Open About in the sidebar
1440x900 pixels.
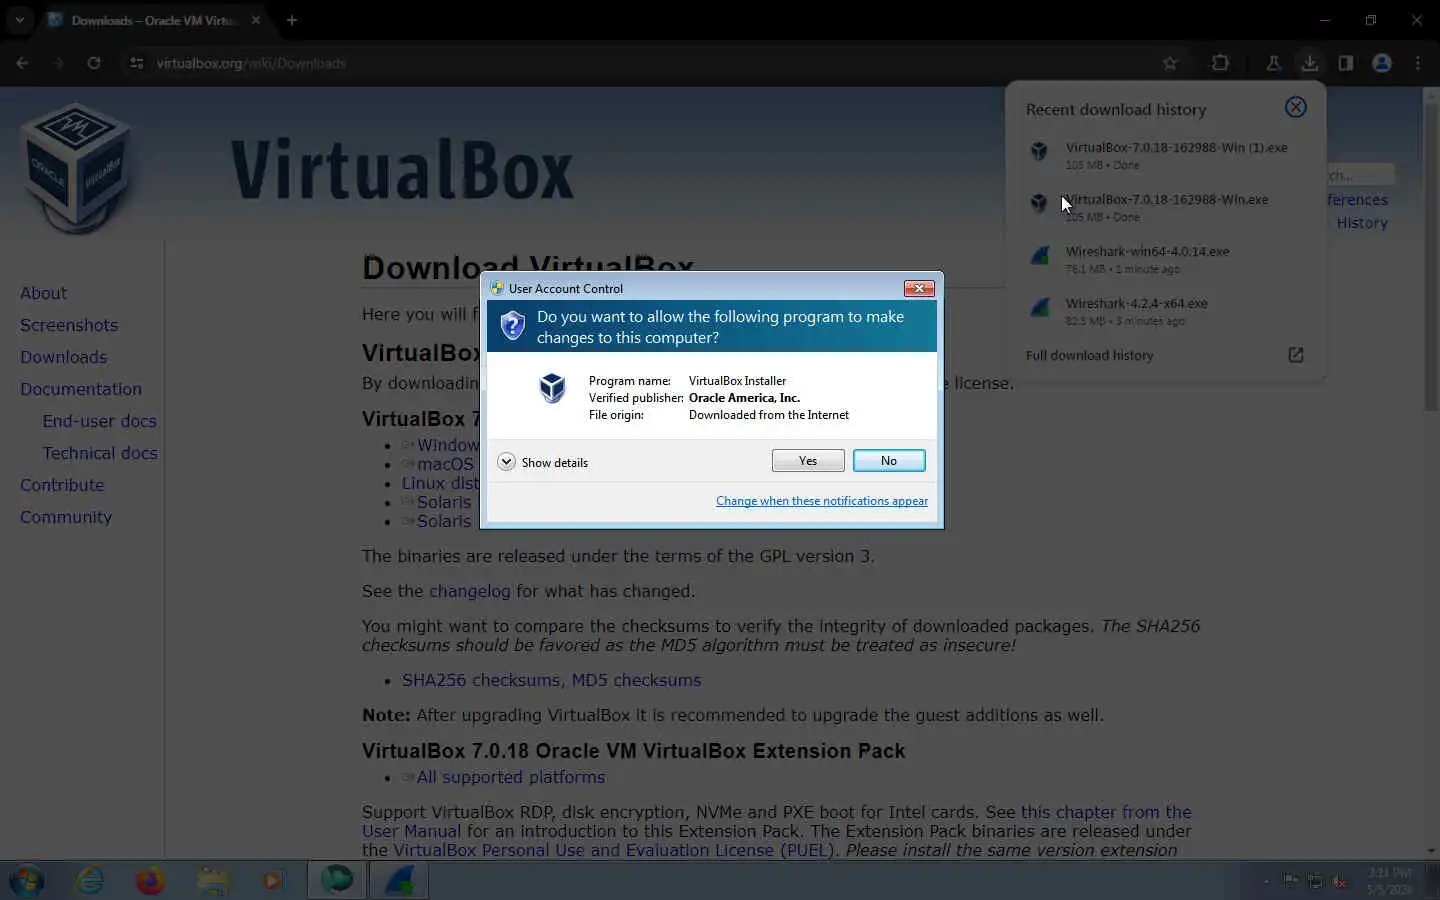[x=43, y=293]
